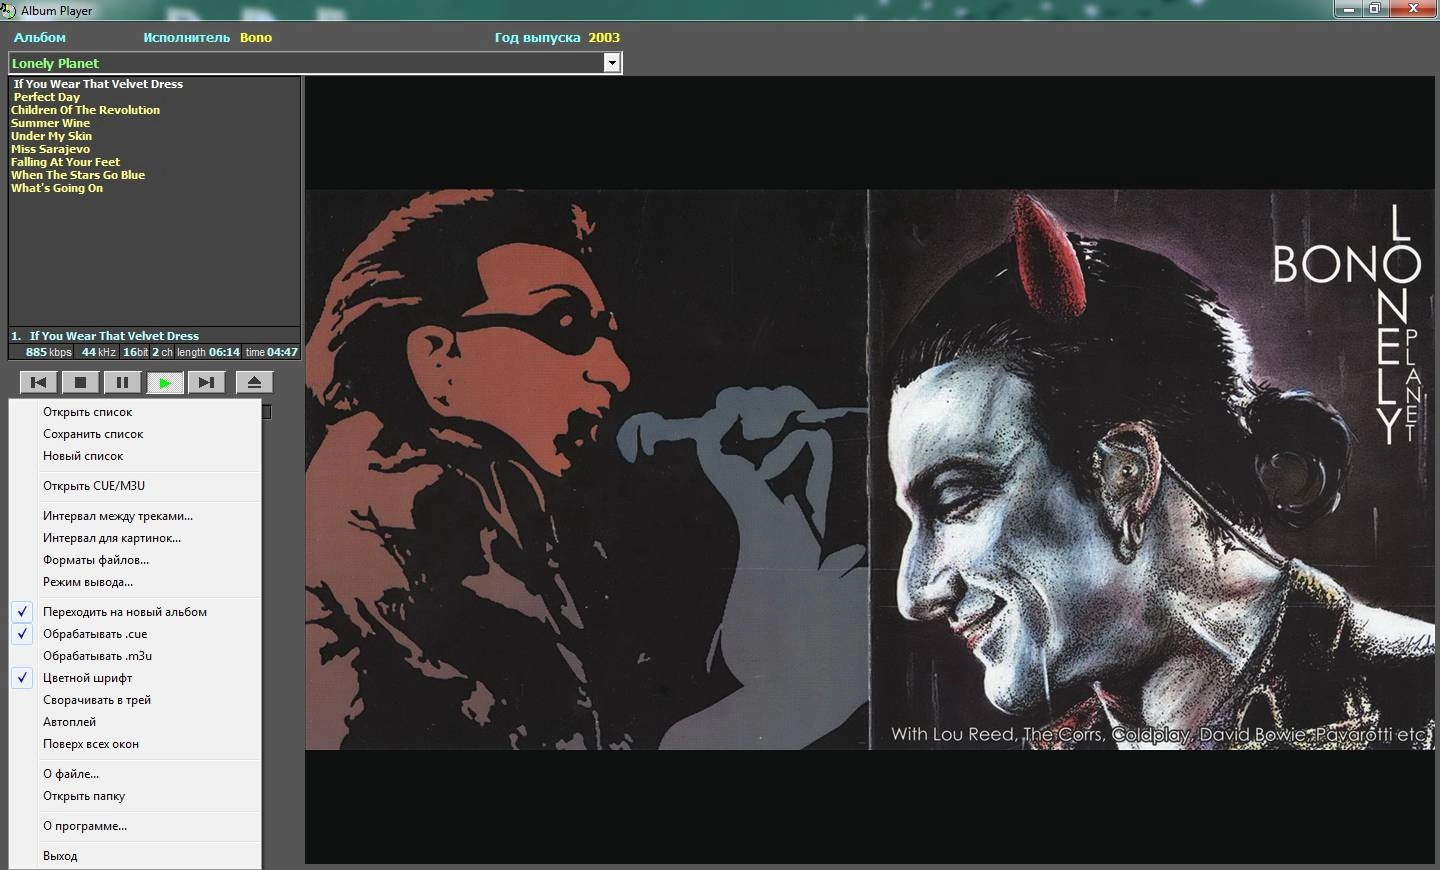Enable Сворачивать в трей option

(x=135, y=700)
